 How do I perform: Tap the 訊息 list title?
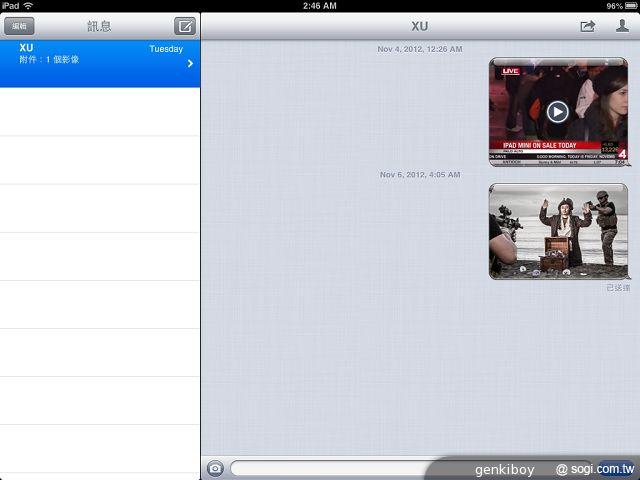pyautogui.click(x=100, y=26)
